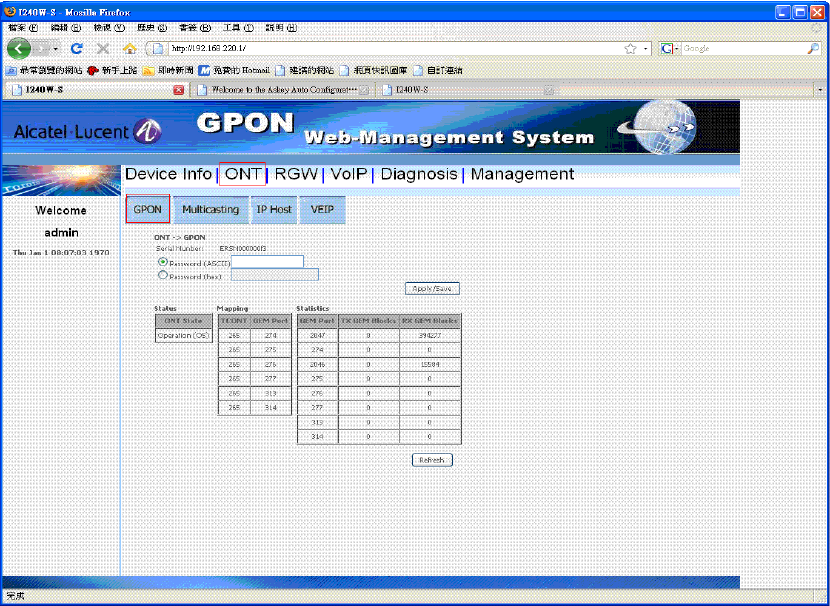Viewport: 830px width, 606px height.
Task: Open the 說明(H) Help menu
Action: click(281, 28)
